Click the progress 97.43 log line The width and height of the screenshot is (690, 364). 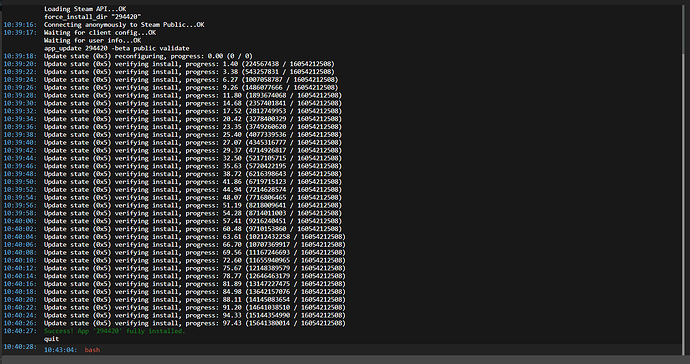point(195,324)
